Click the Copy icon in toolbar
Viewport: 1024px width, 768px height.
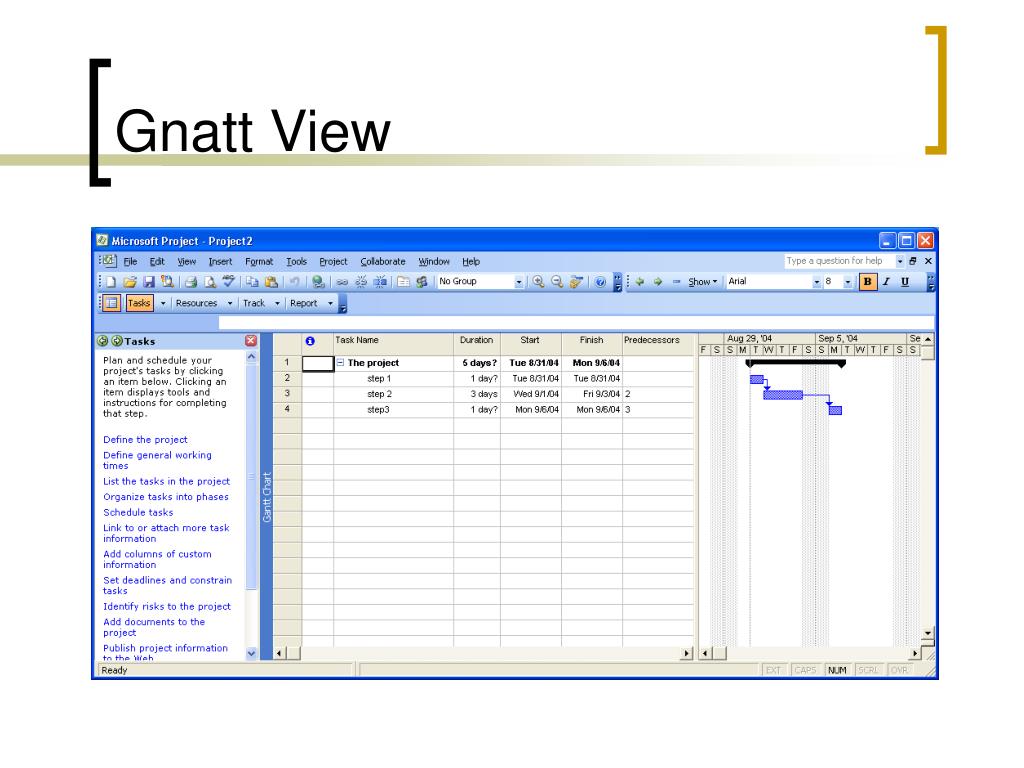point(252,281)
